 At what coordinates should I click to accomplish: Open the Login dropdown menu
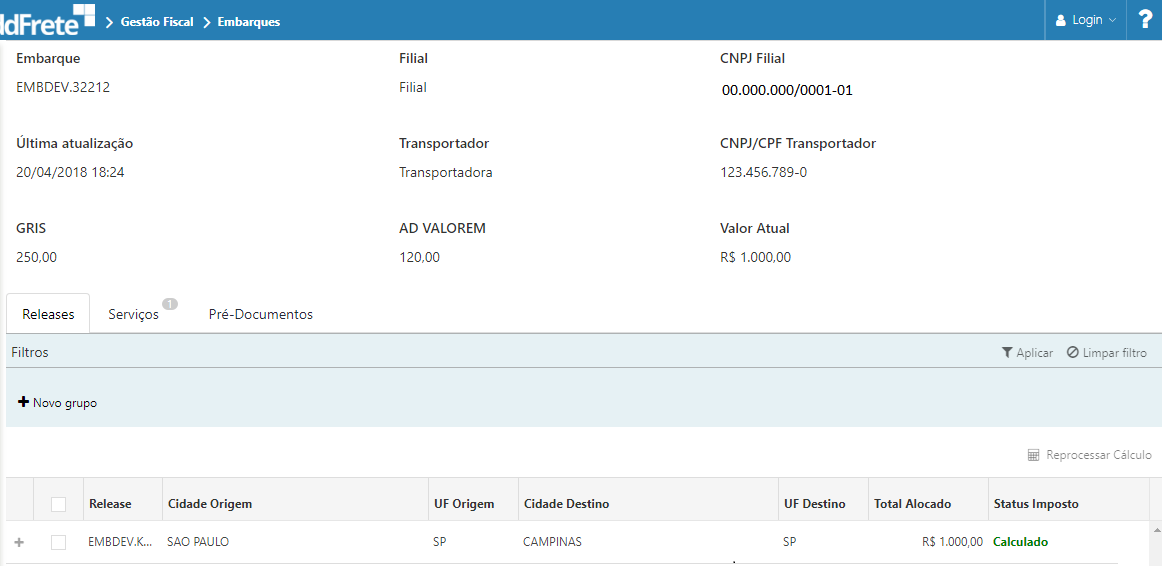point(1087,20)
